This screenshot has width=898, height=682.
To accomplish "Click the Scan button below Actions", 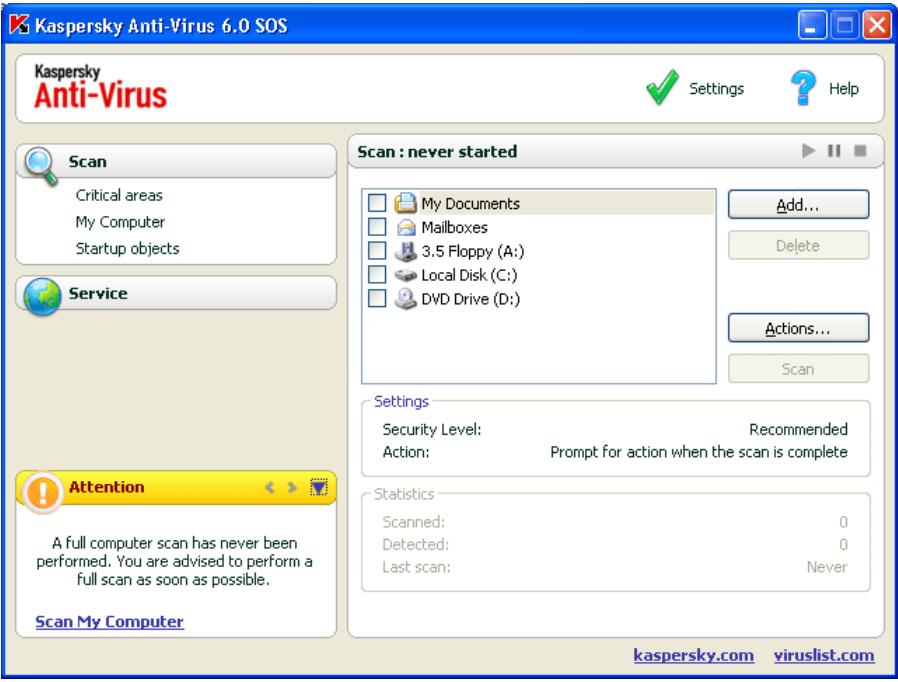I will coord(798,369).
